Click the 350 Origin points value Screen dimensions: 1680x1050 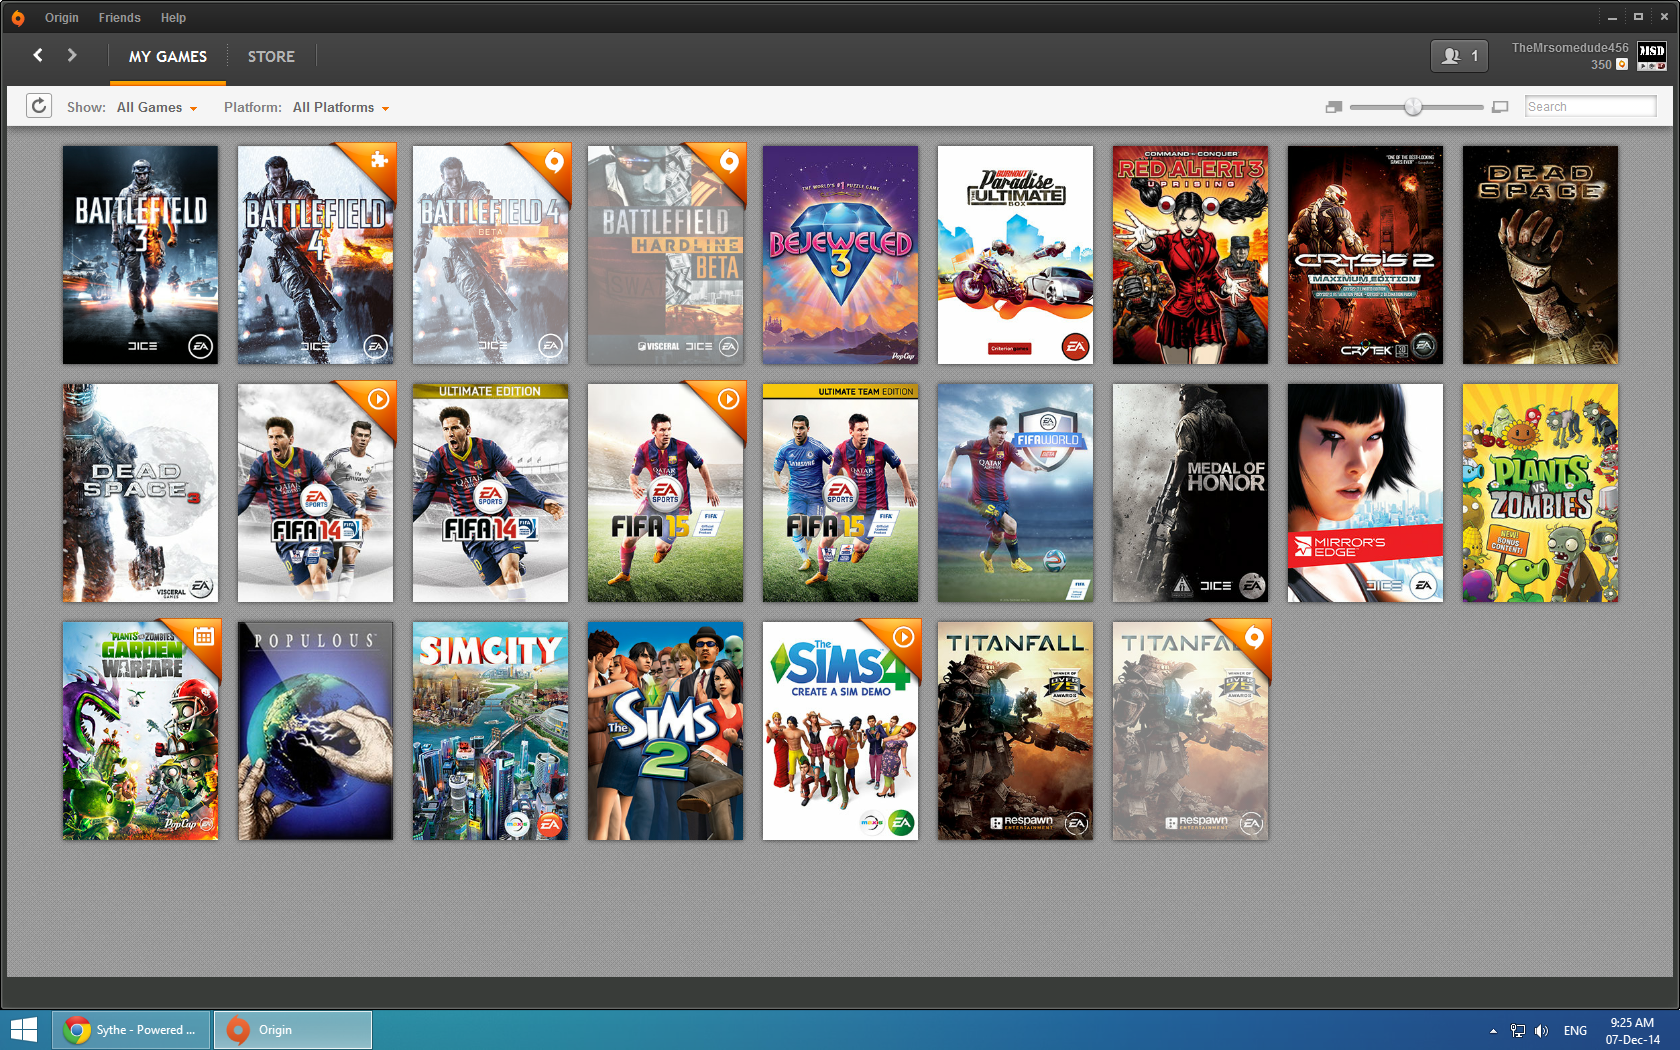(1601, 65)
